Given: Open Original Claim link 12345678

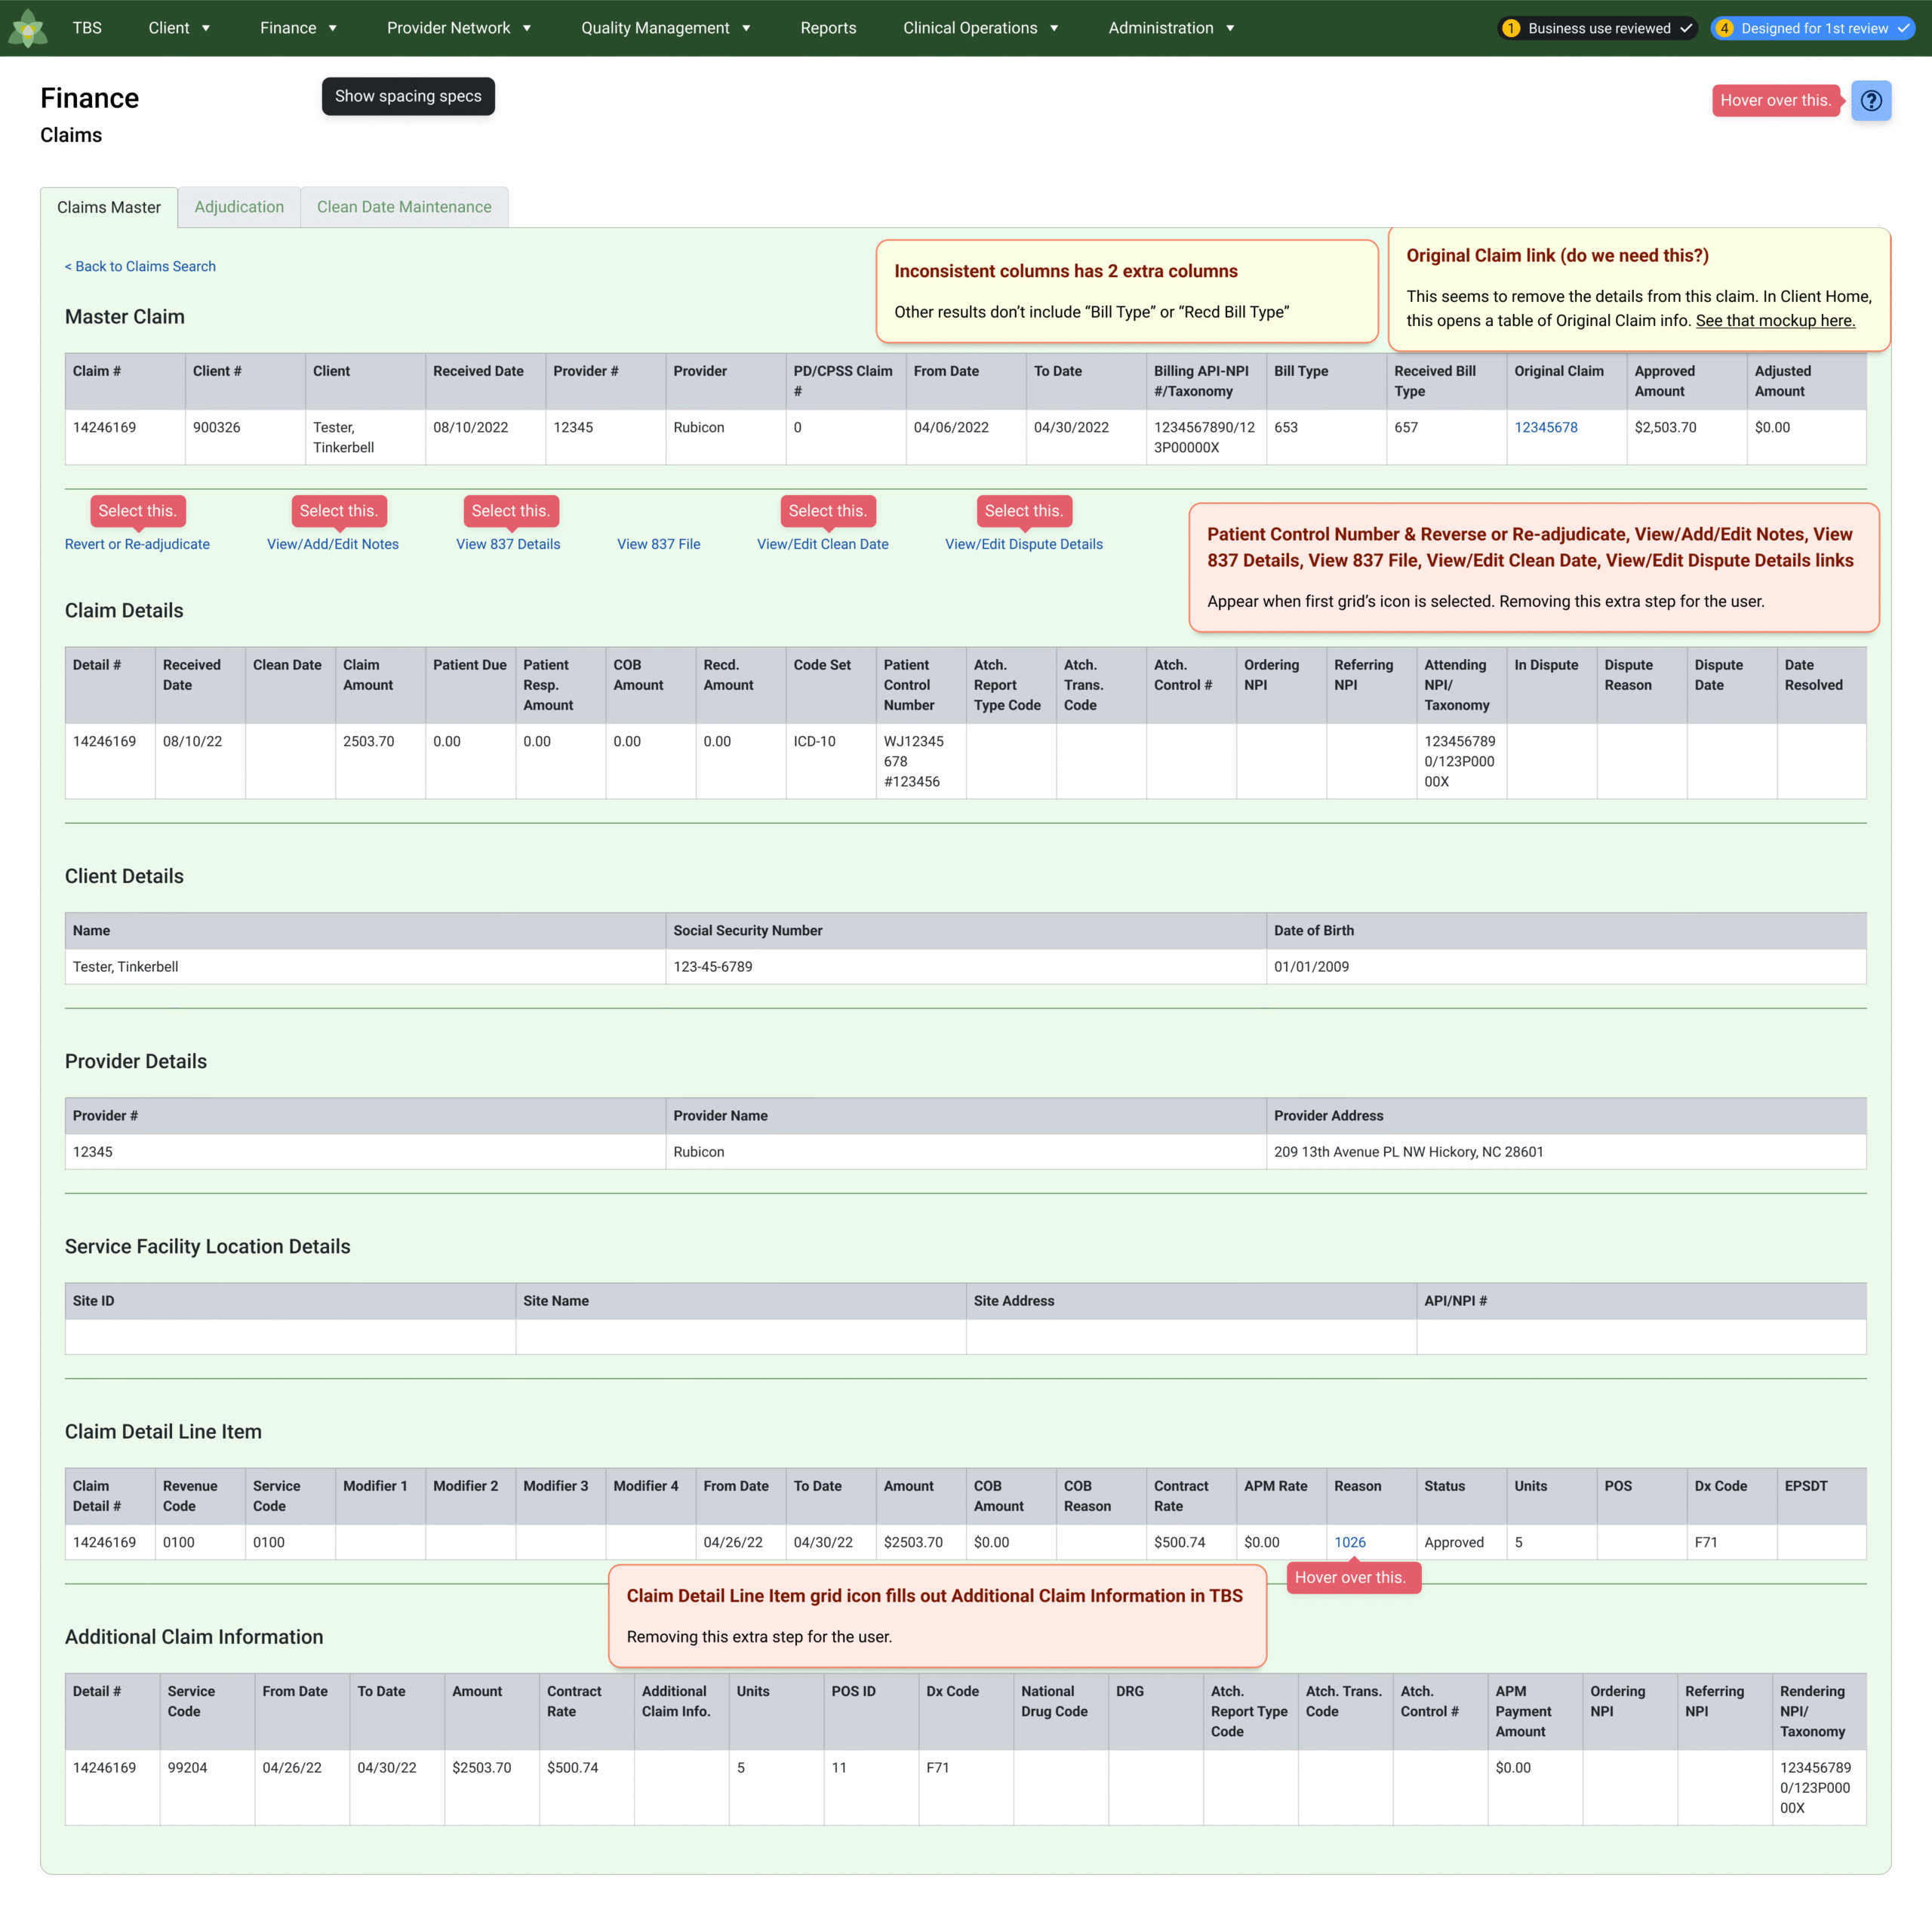Looking at the screenshot, I should [1545, 427].
